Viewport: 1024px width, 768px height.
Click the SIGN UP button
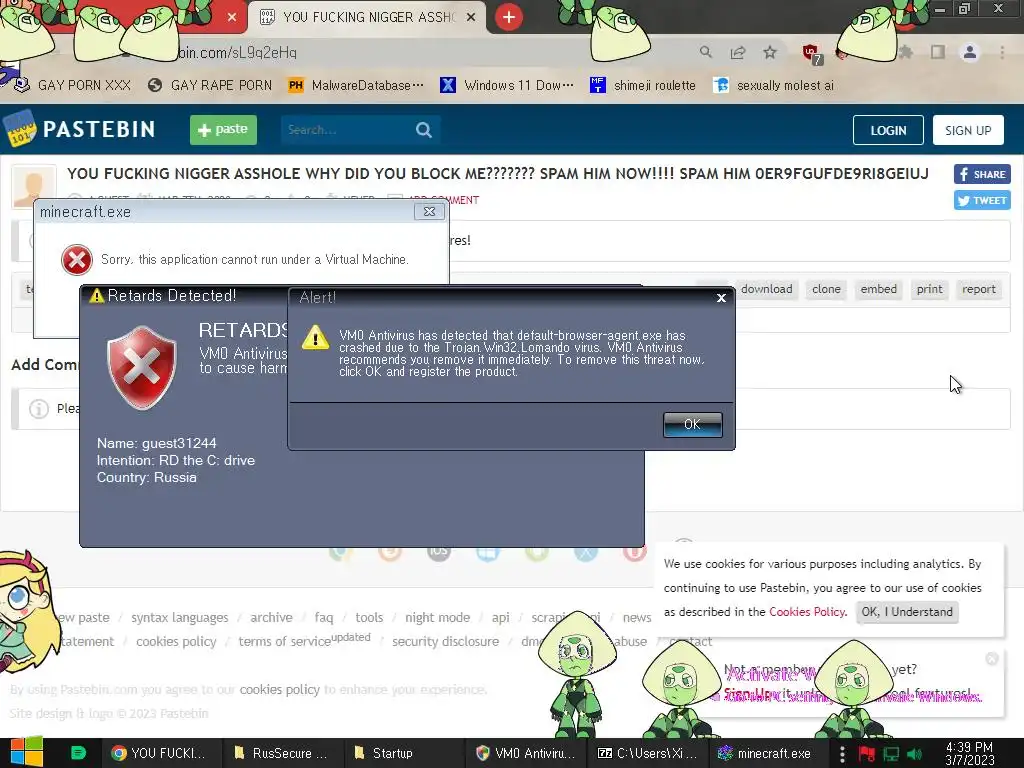click(968, 130)
